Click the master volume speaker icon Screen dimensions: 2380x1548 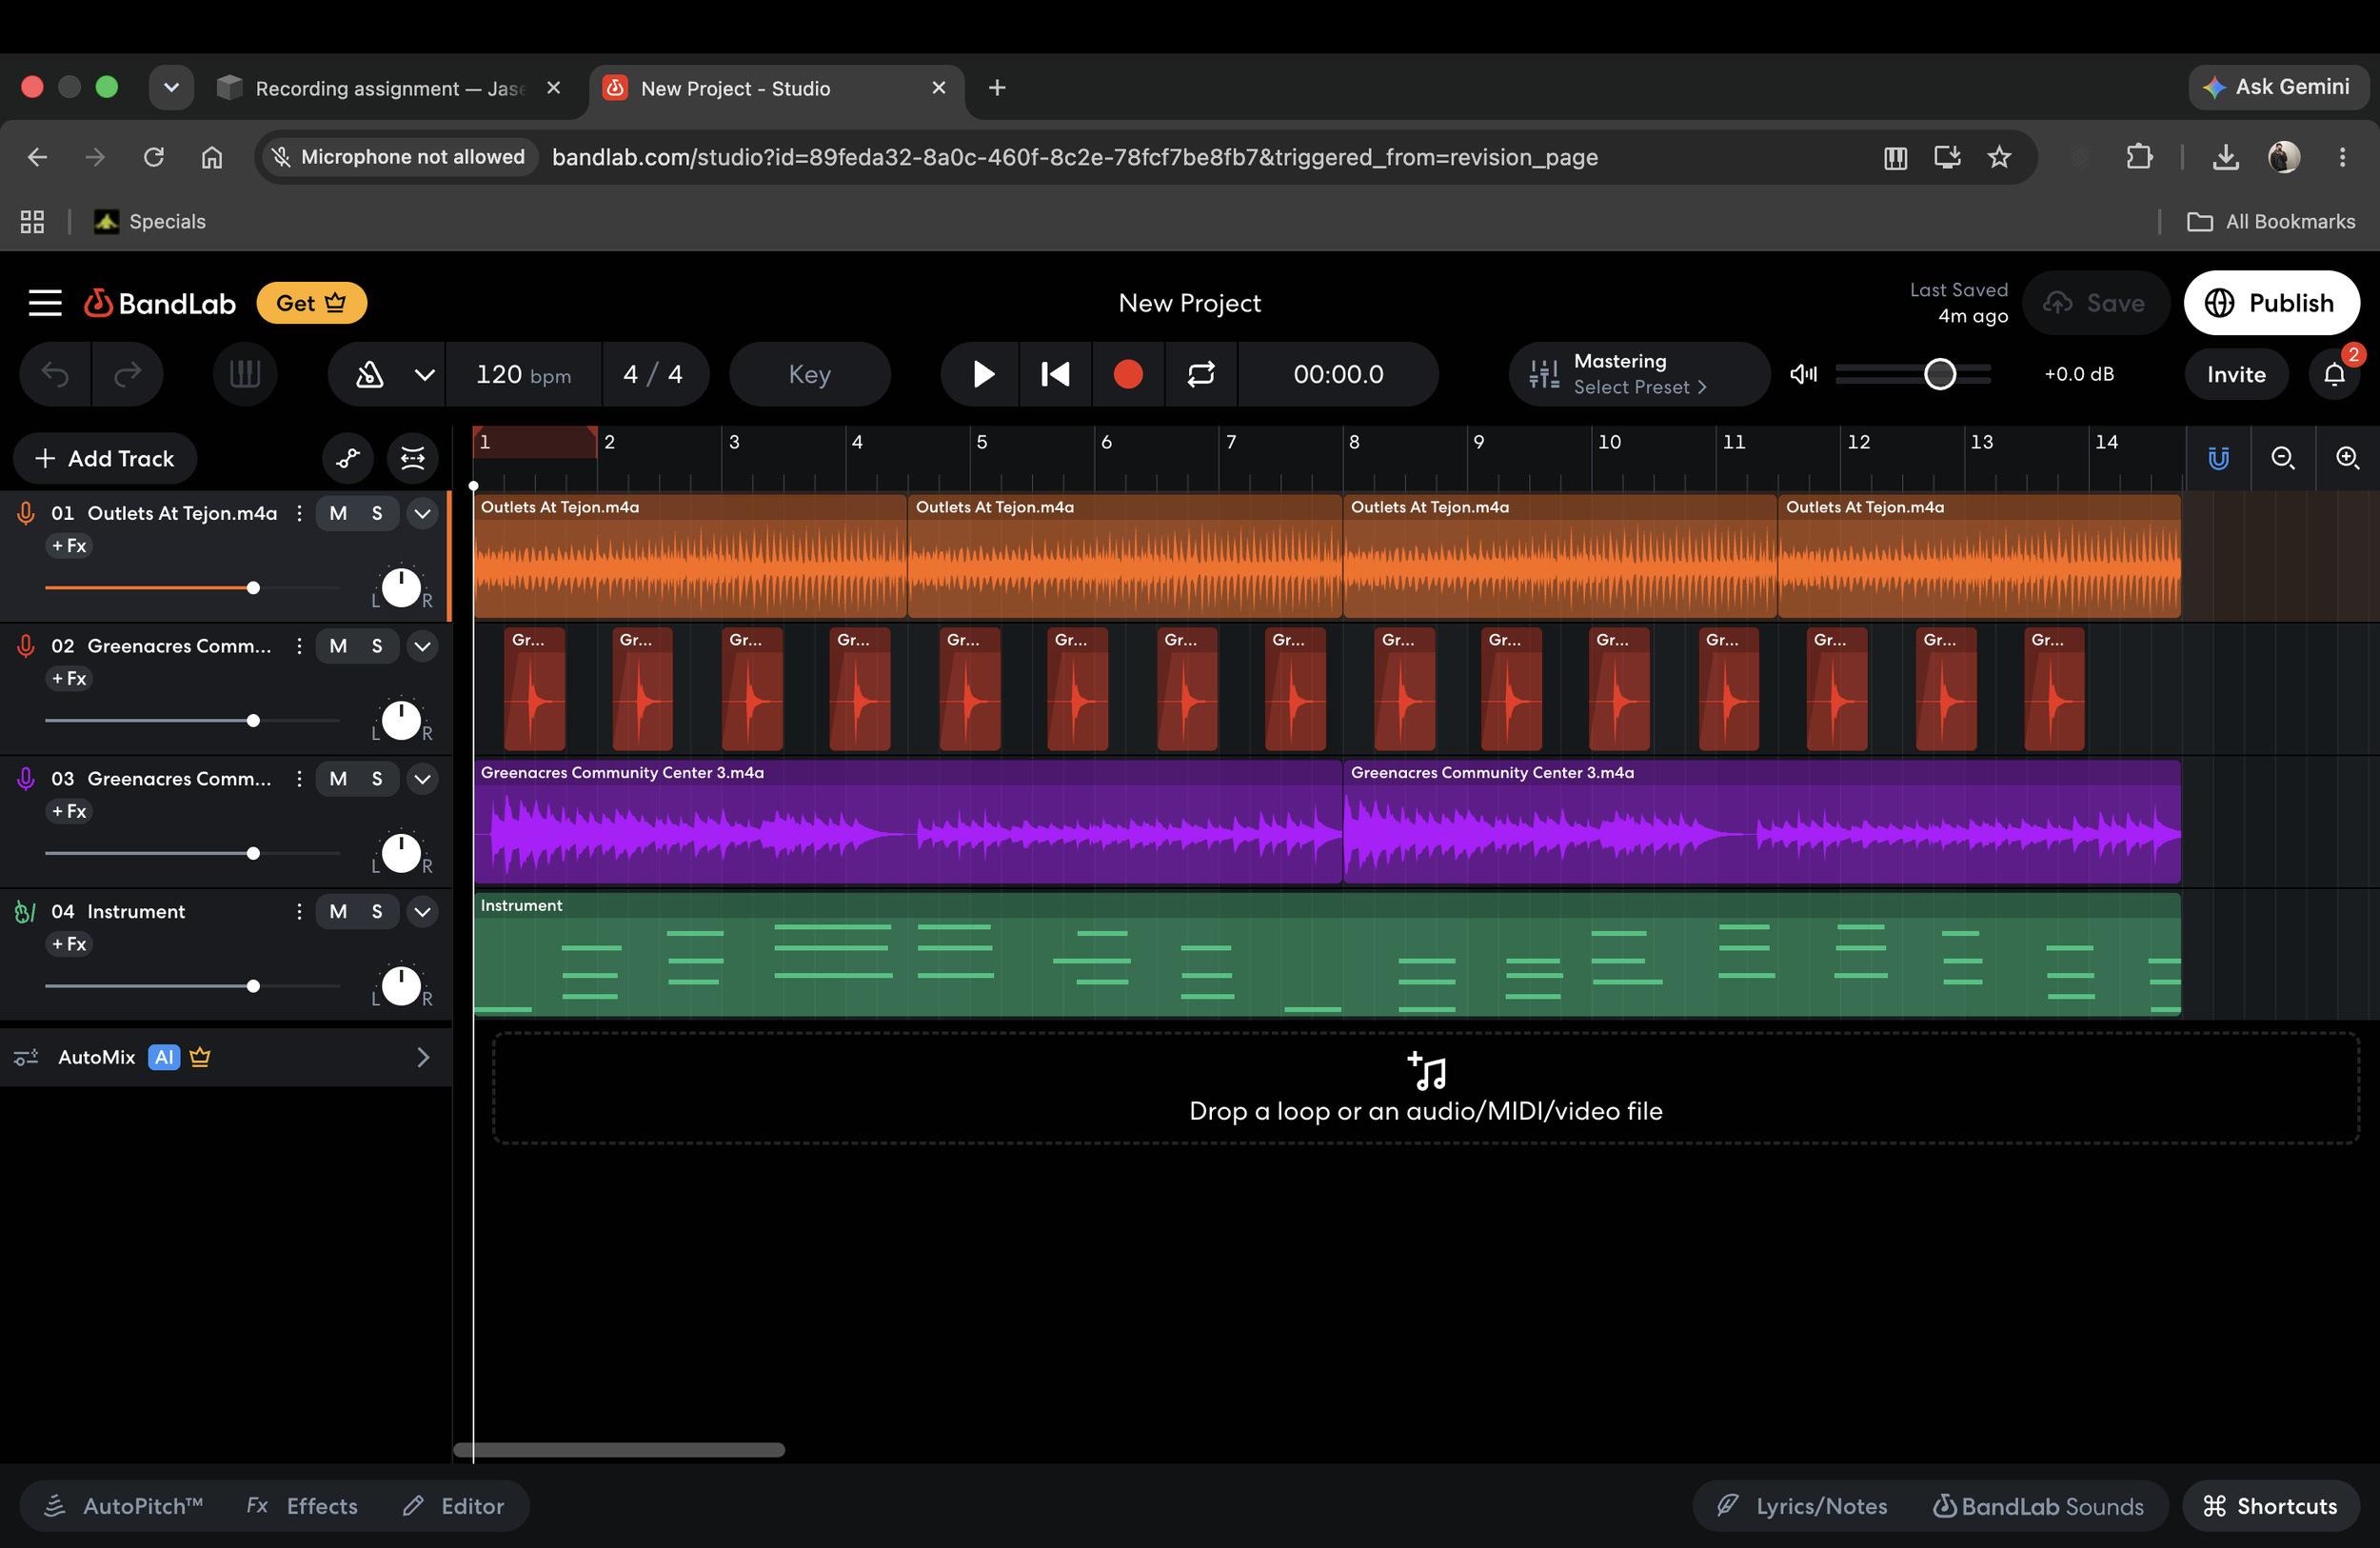click(1803, 374)
